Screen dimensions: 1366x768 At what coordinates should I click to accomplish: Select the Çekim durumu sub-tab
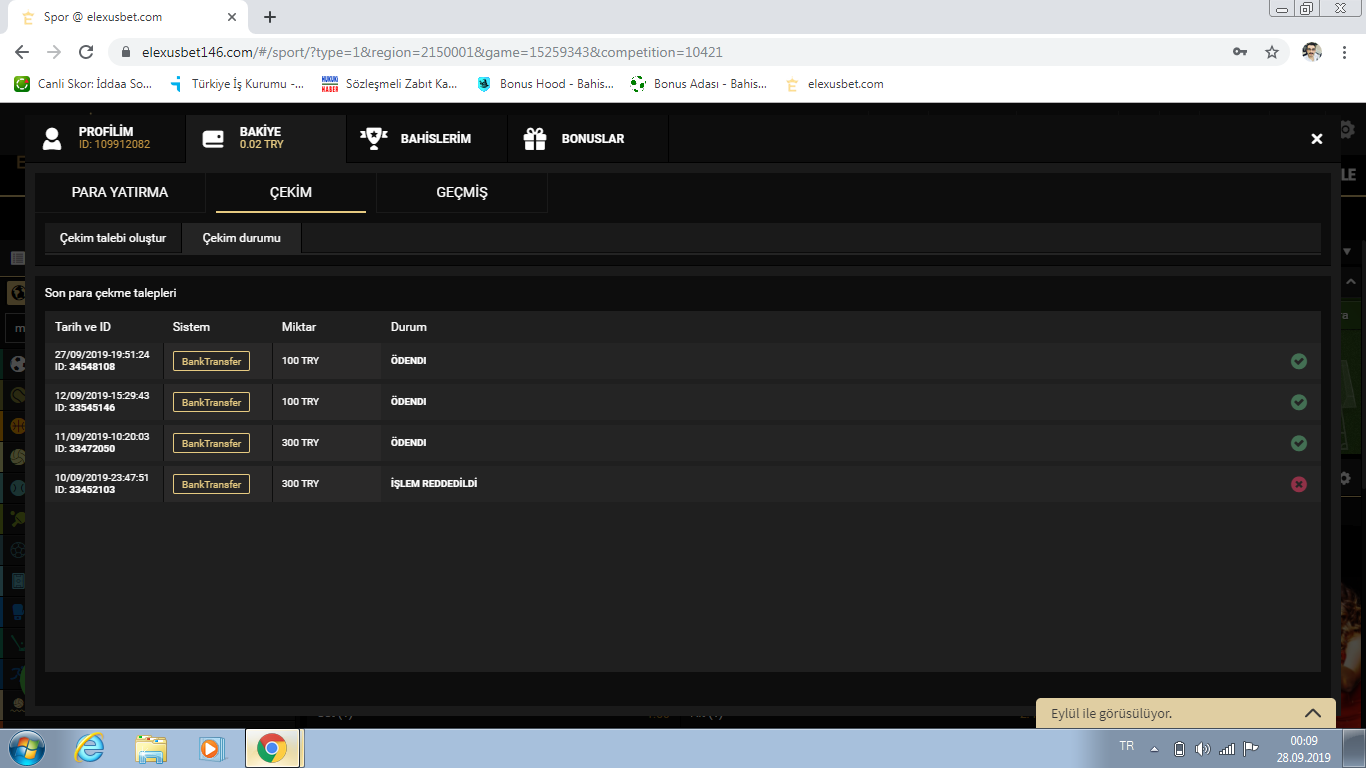pyautogui.click(x=241, y=238)
